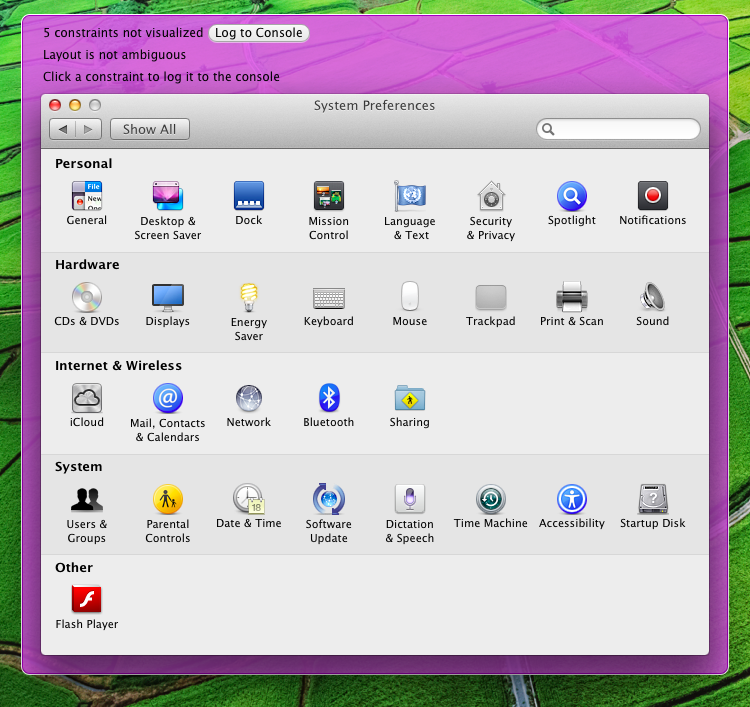Viewport: 750px width, 707px height.
Task: Click the Hardware section heading
Action: (x=87, y=265)
